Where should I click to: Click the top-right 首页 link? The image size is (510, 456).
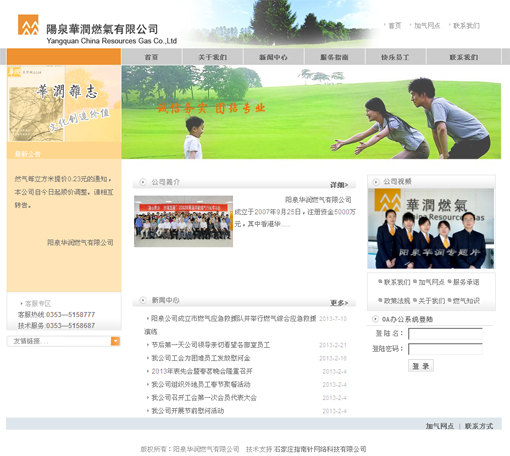[395, 26]
